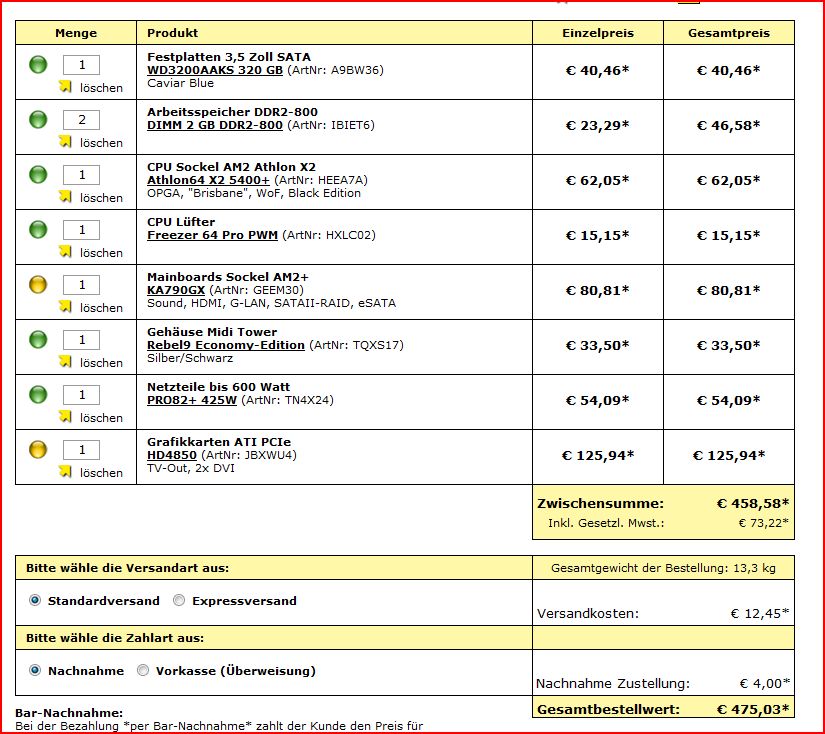Open WD3200AAKS 320 GB product link
Image resolution: width=825 pixels, height=734 pixels.
coord(215,70)
